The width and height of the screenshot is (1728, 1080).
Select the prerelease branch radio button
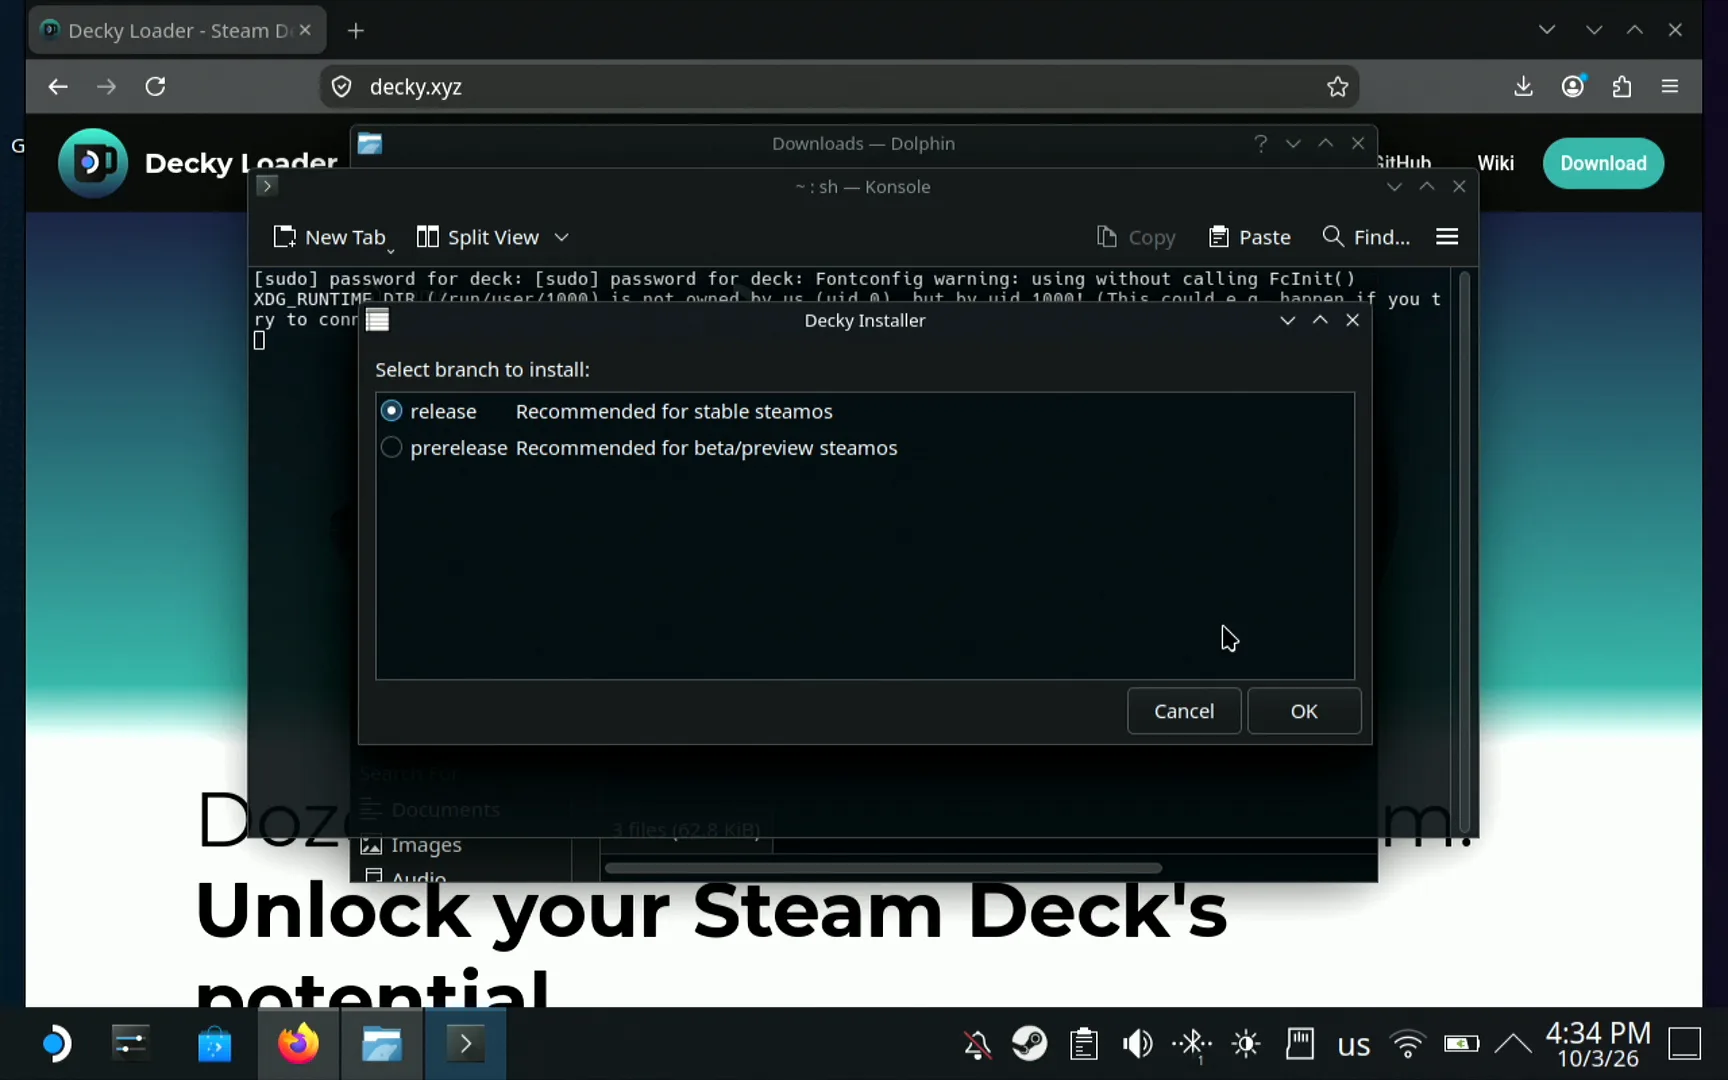point(391,448)
